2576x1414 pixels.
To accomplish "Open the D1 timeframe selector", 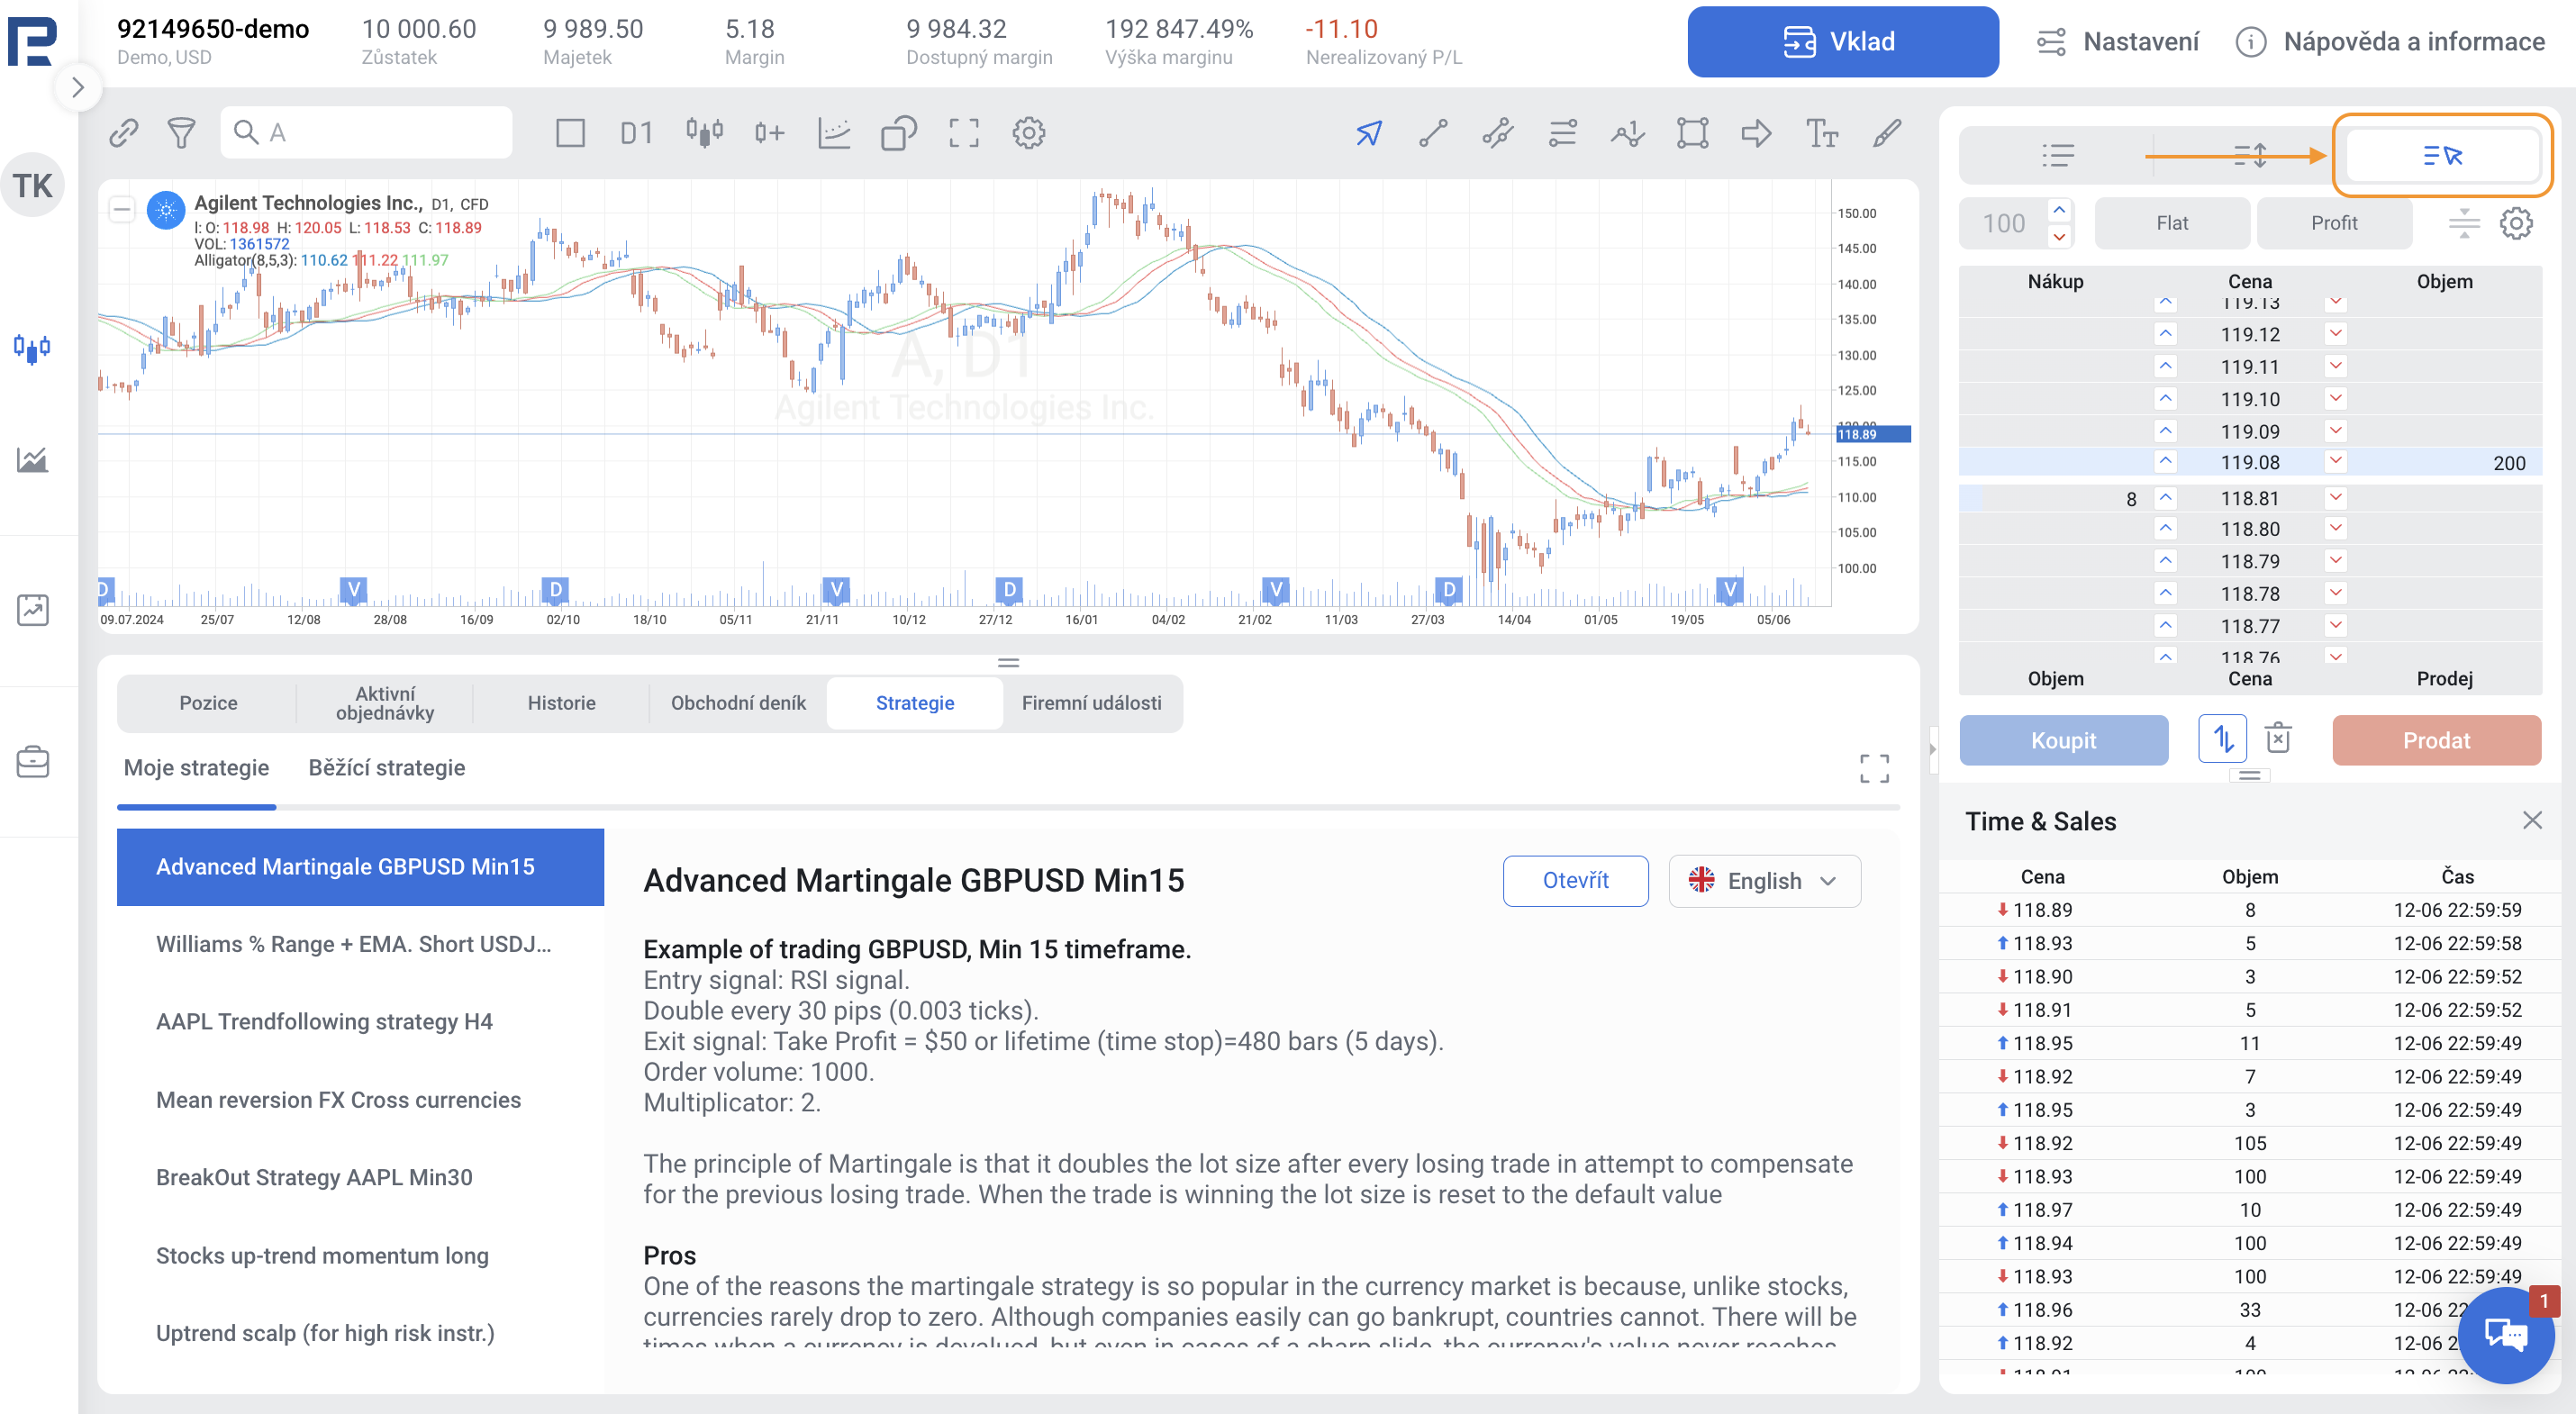I will 636,133.
